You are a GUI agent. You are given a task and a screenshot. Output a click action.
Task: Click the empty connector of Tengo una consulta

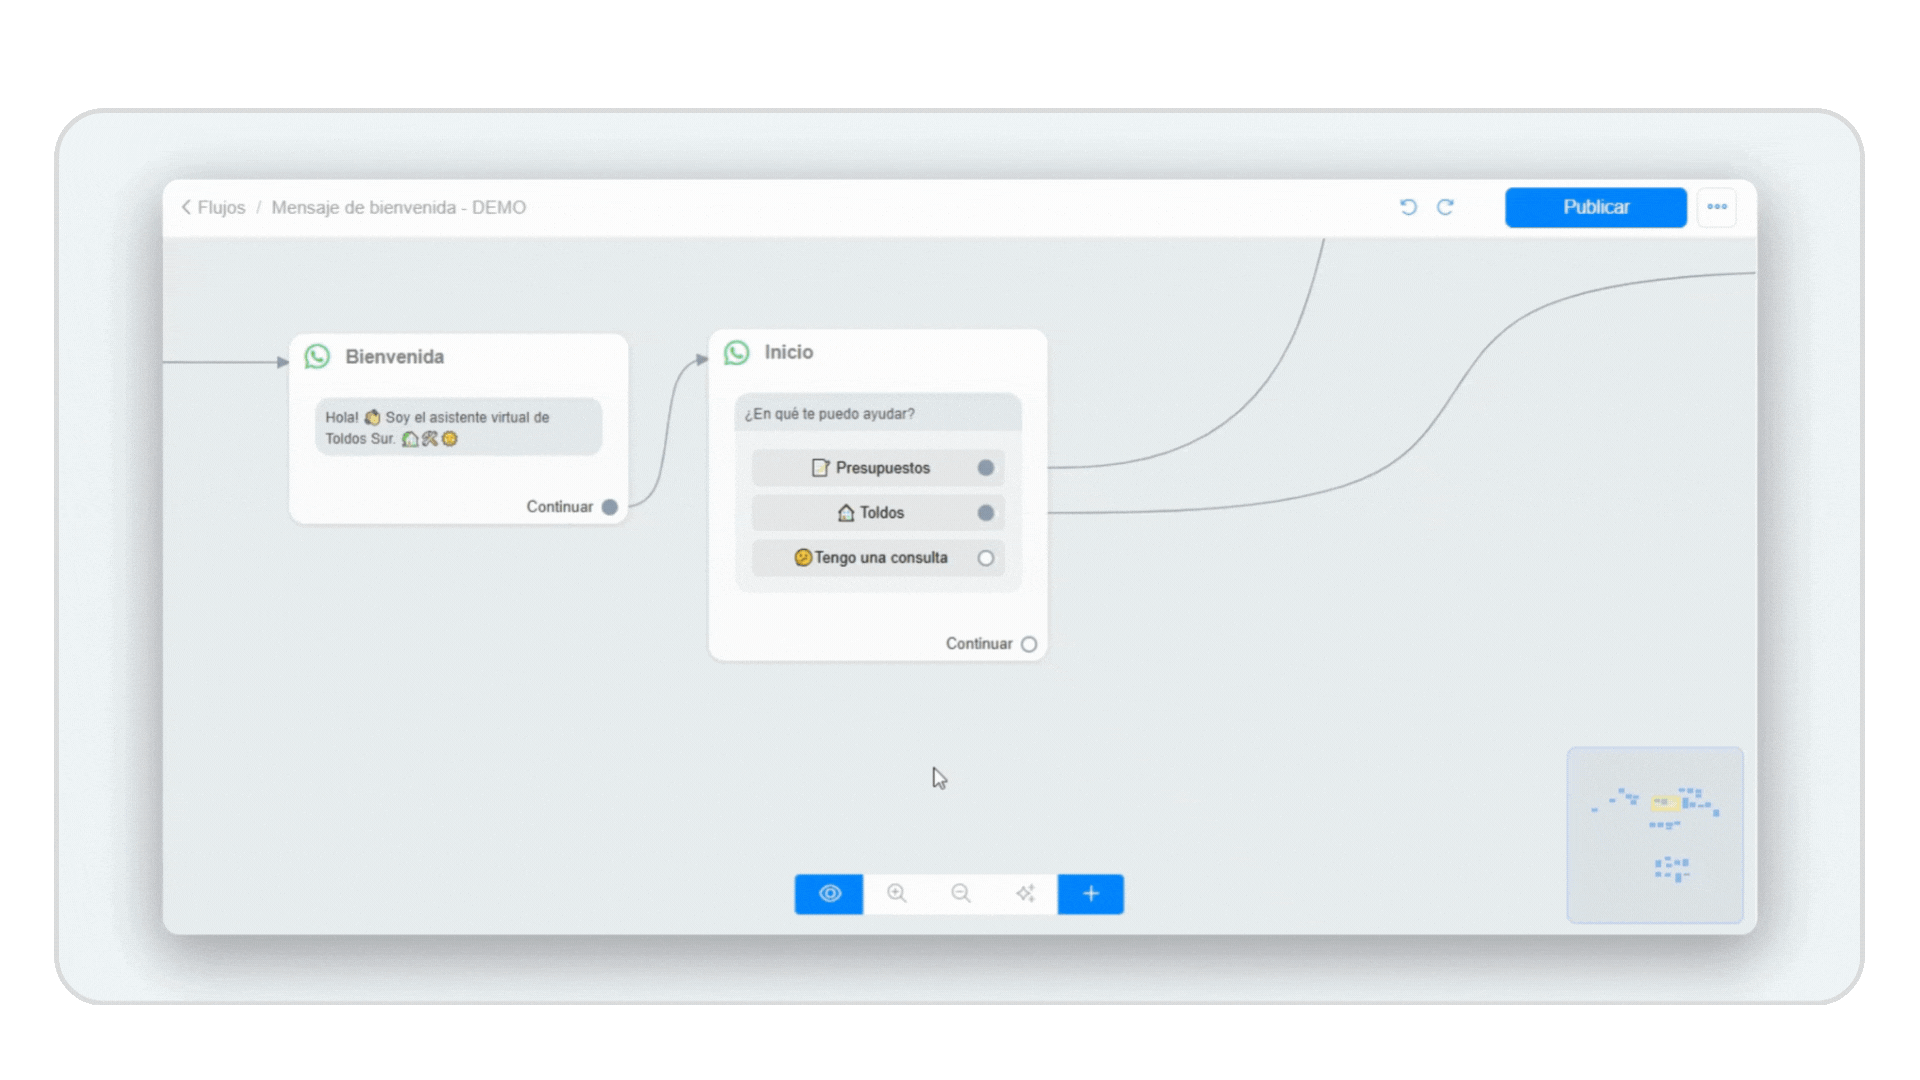[986, 558]
